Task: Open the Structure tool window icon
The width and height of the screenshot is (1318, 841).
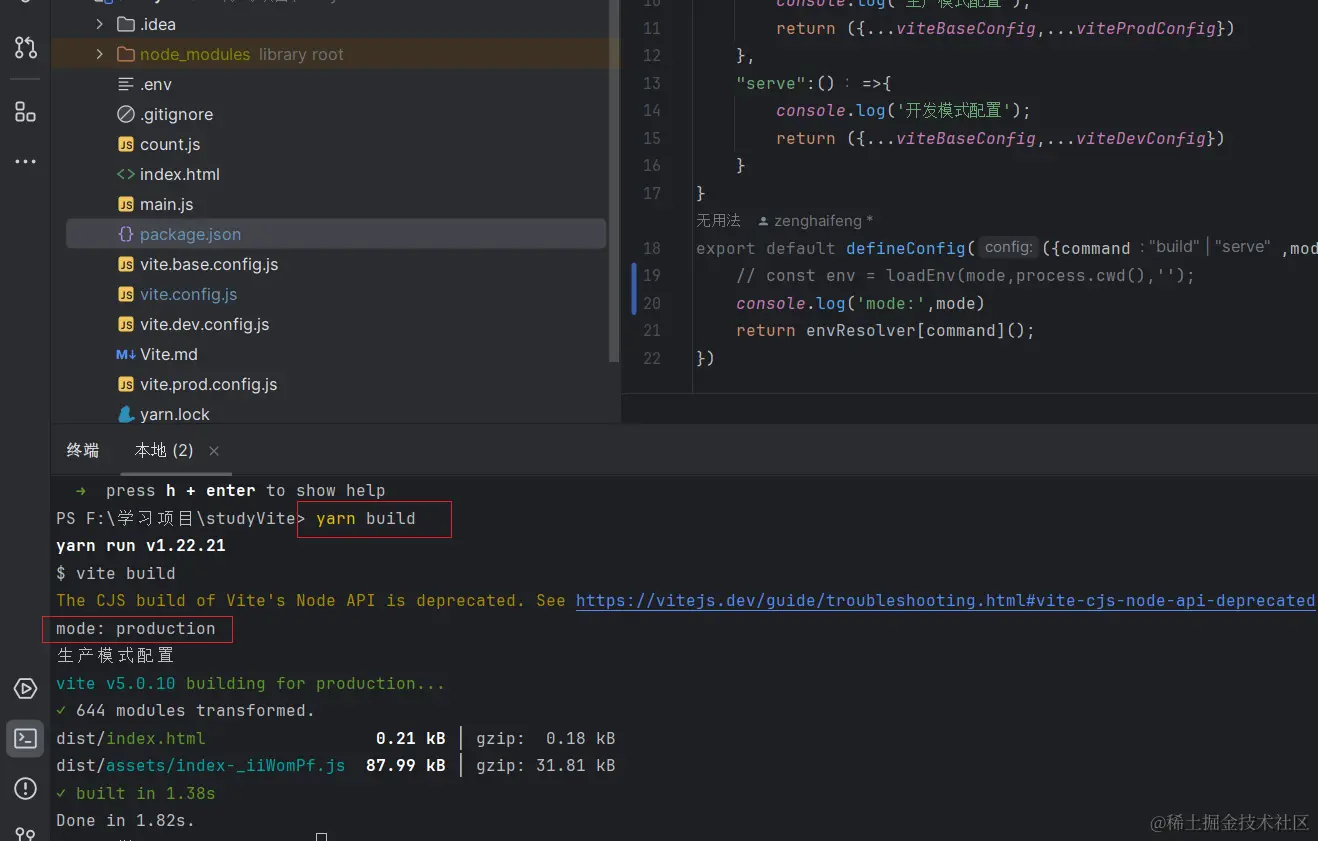Action: [26, 112]
